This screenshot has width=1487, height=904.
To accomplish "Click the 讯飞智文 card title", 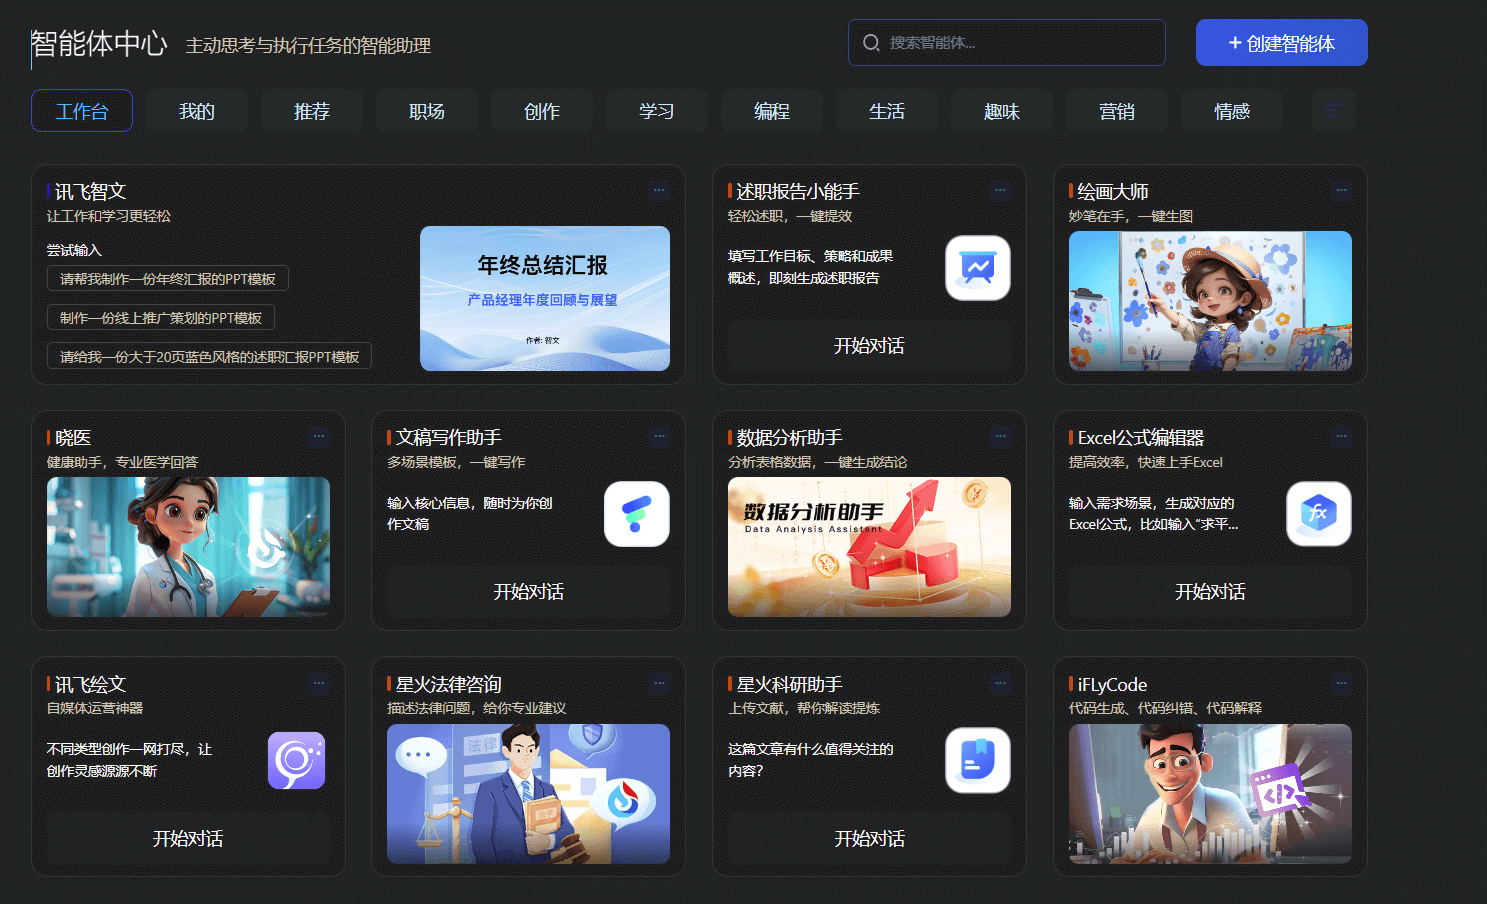I will click(x=90, y=191).
